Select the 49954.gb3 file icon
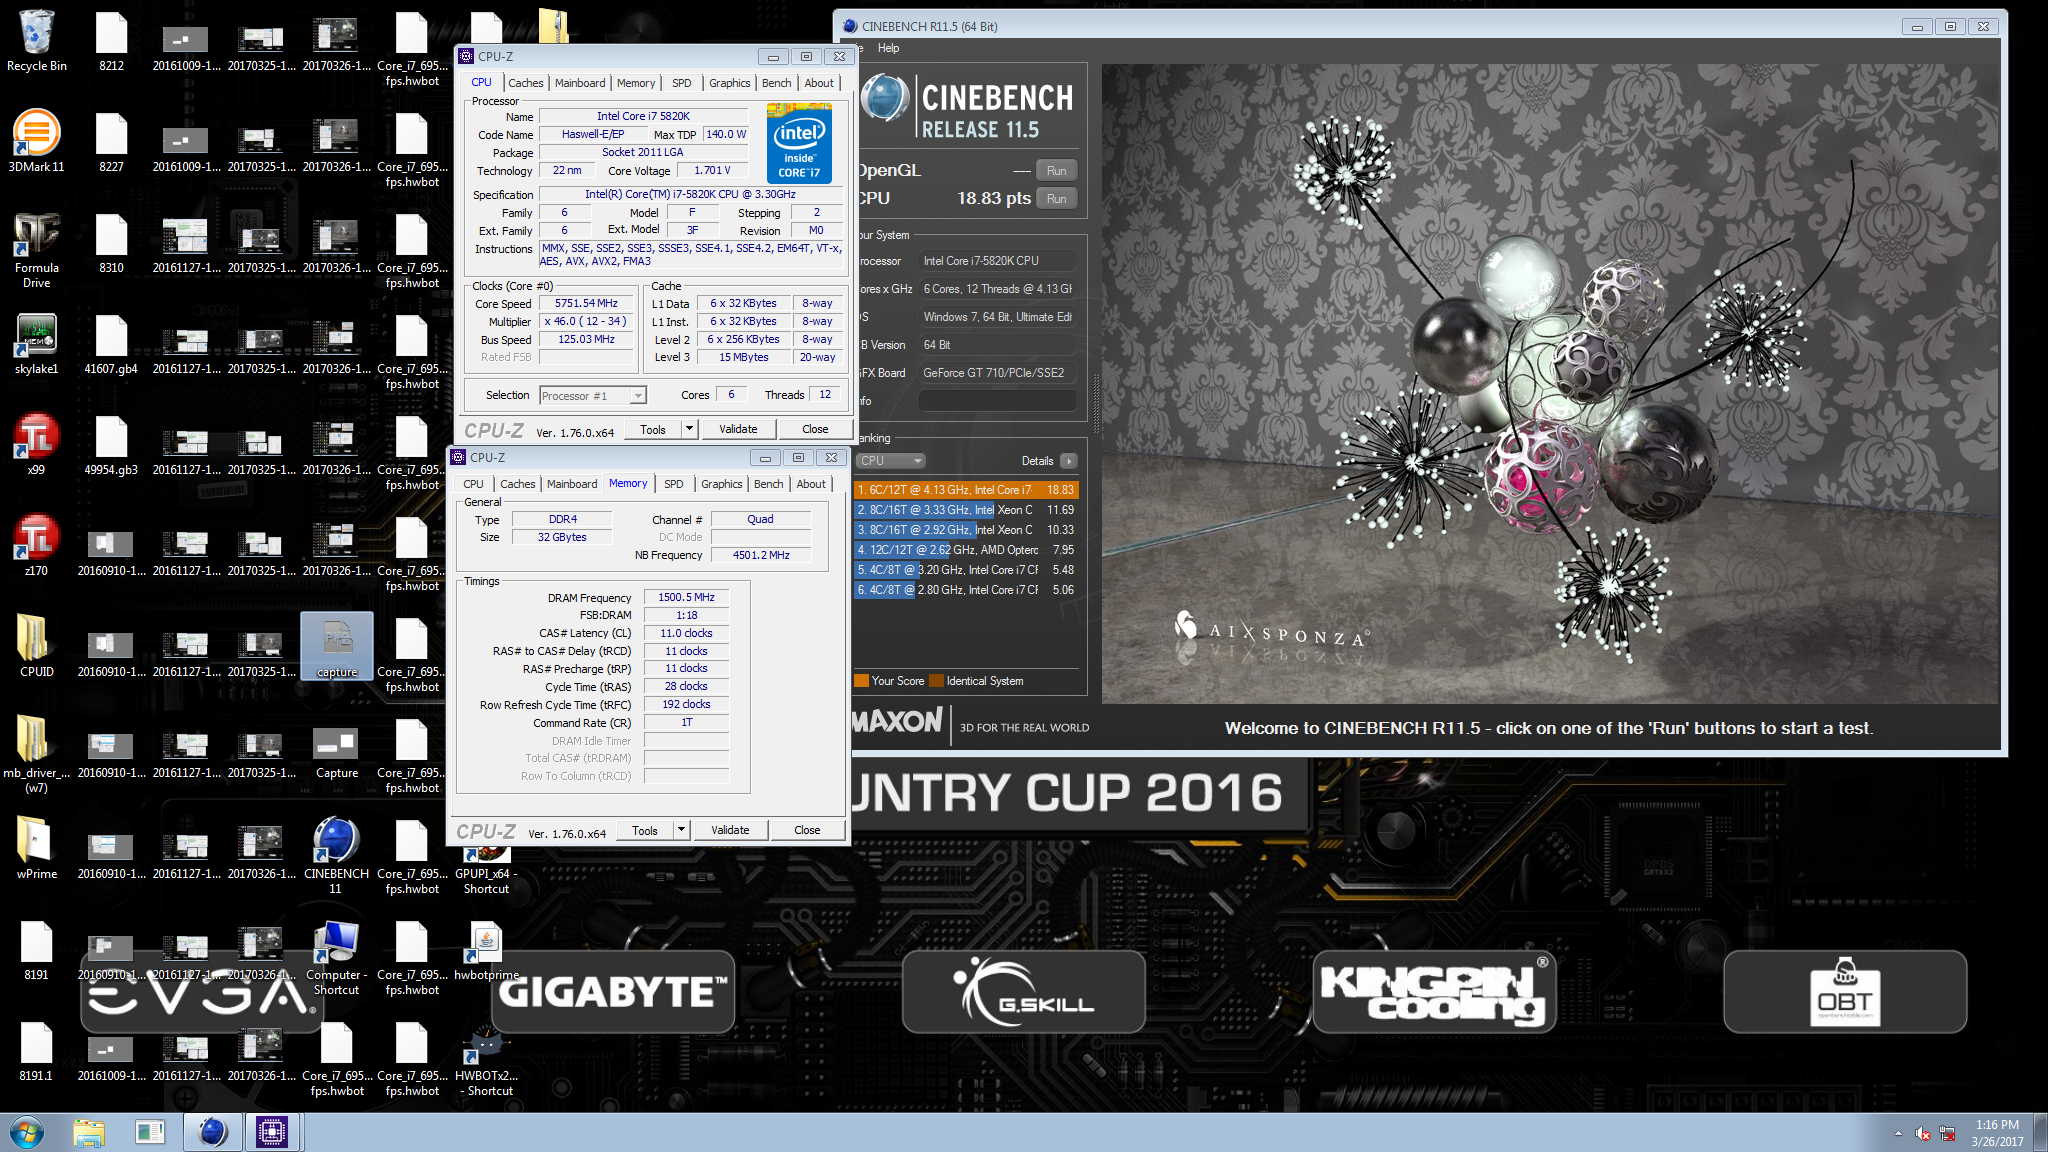The width and height of the screenshot is (2048, 1152). (x=111, y=445)
